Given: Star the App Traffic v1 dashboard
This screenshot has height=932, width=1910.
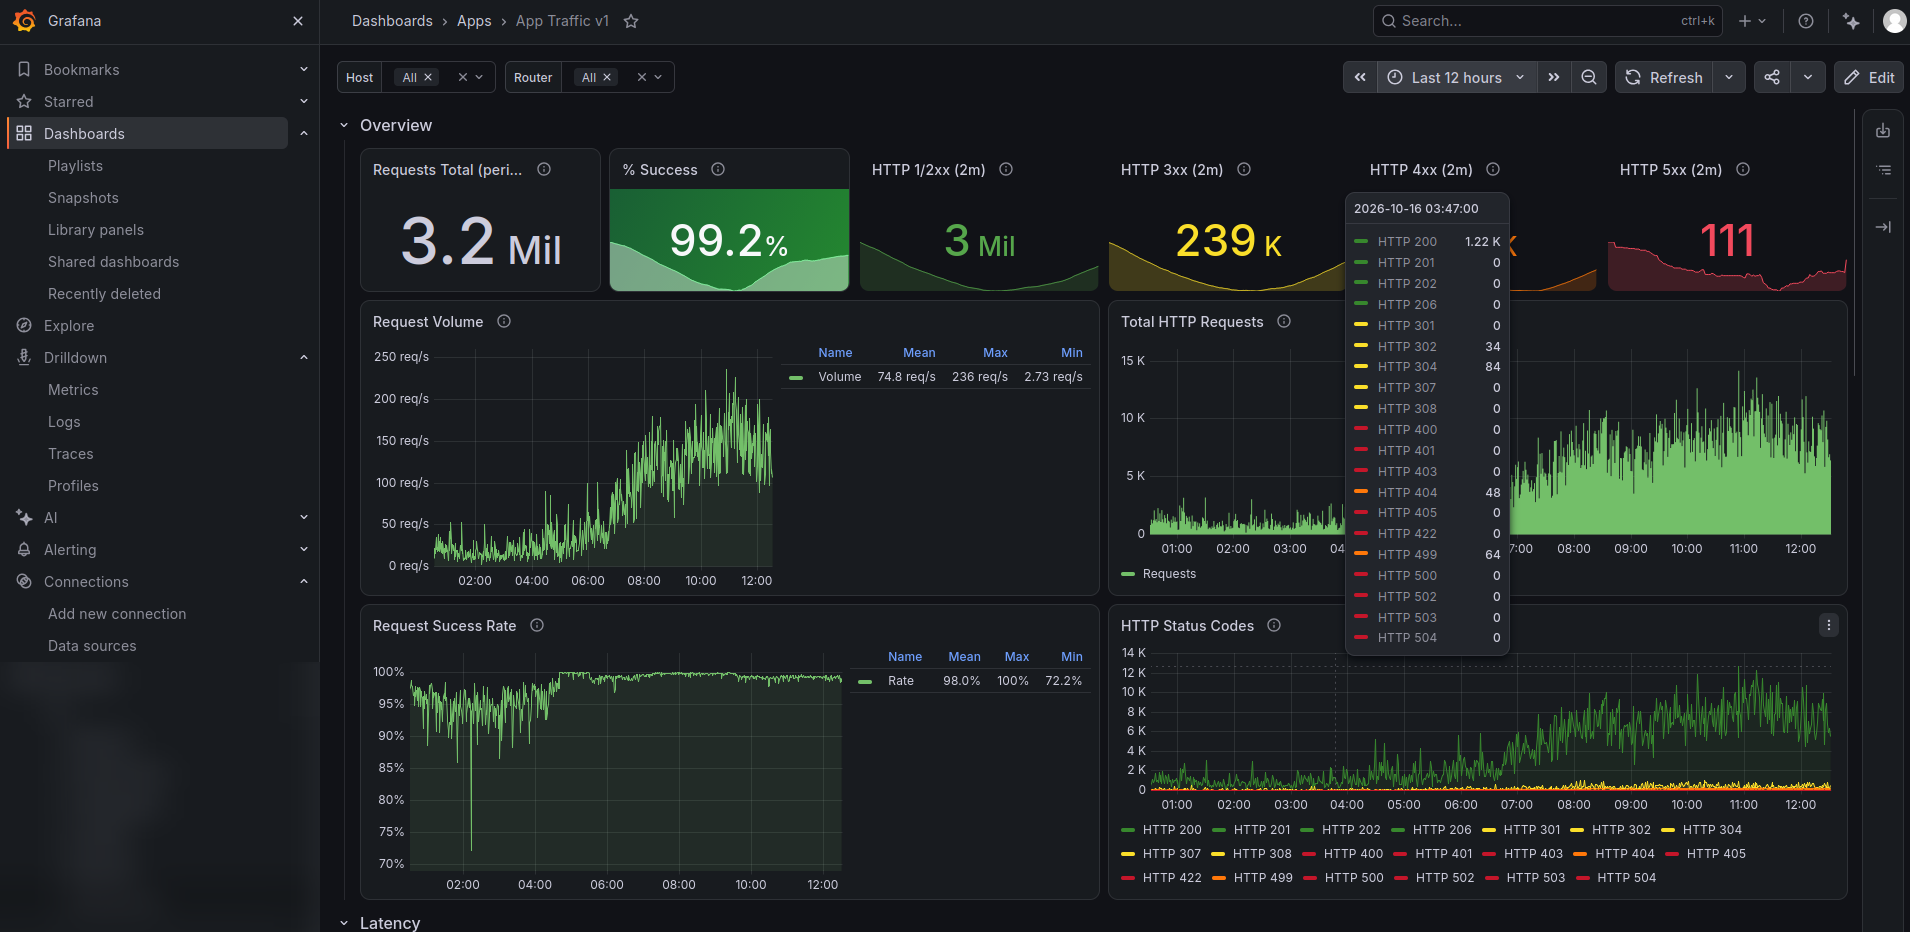Looking at the screenshot, I should pyautogui.click(x=631, y=21).
